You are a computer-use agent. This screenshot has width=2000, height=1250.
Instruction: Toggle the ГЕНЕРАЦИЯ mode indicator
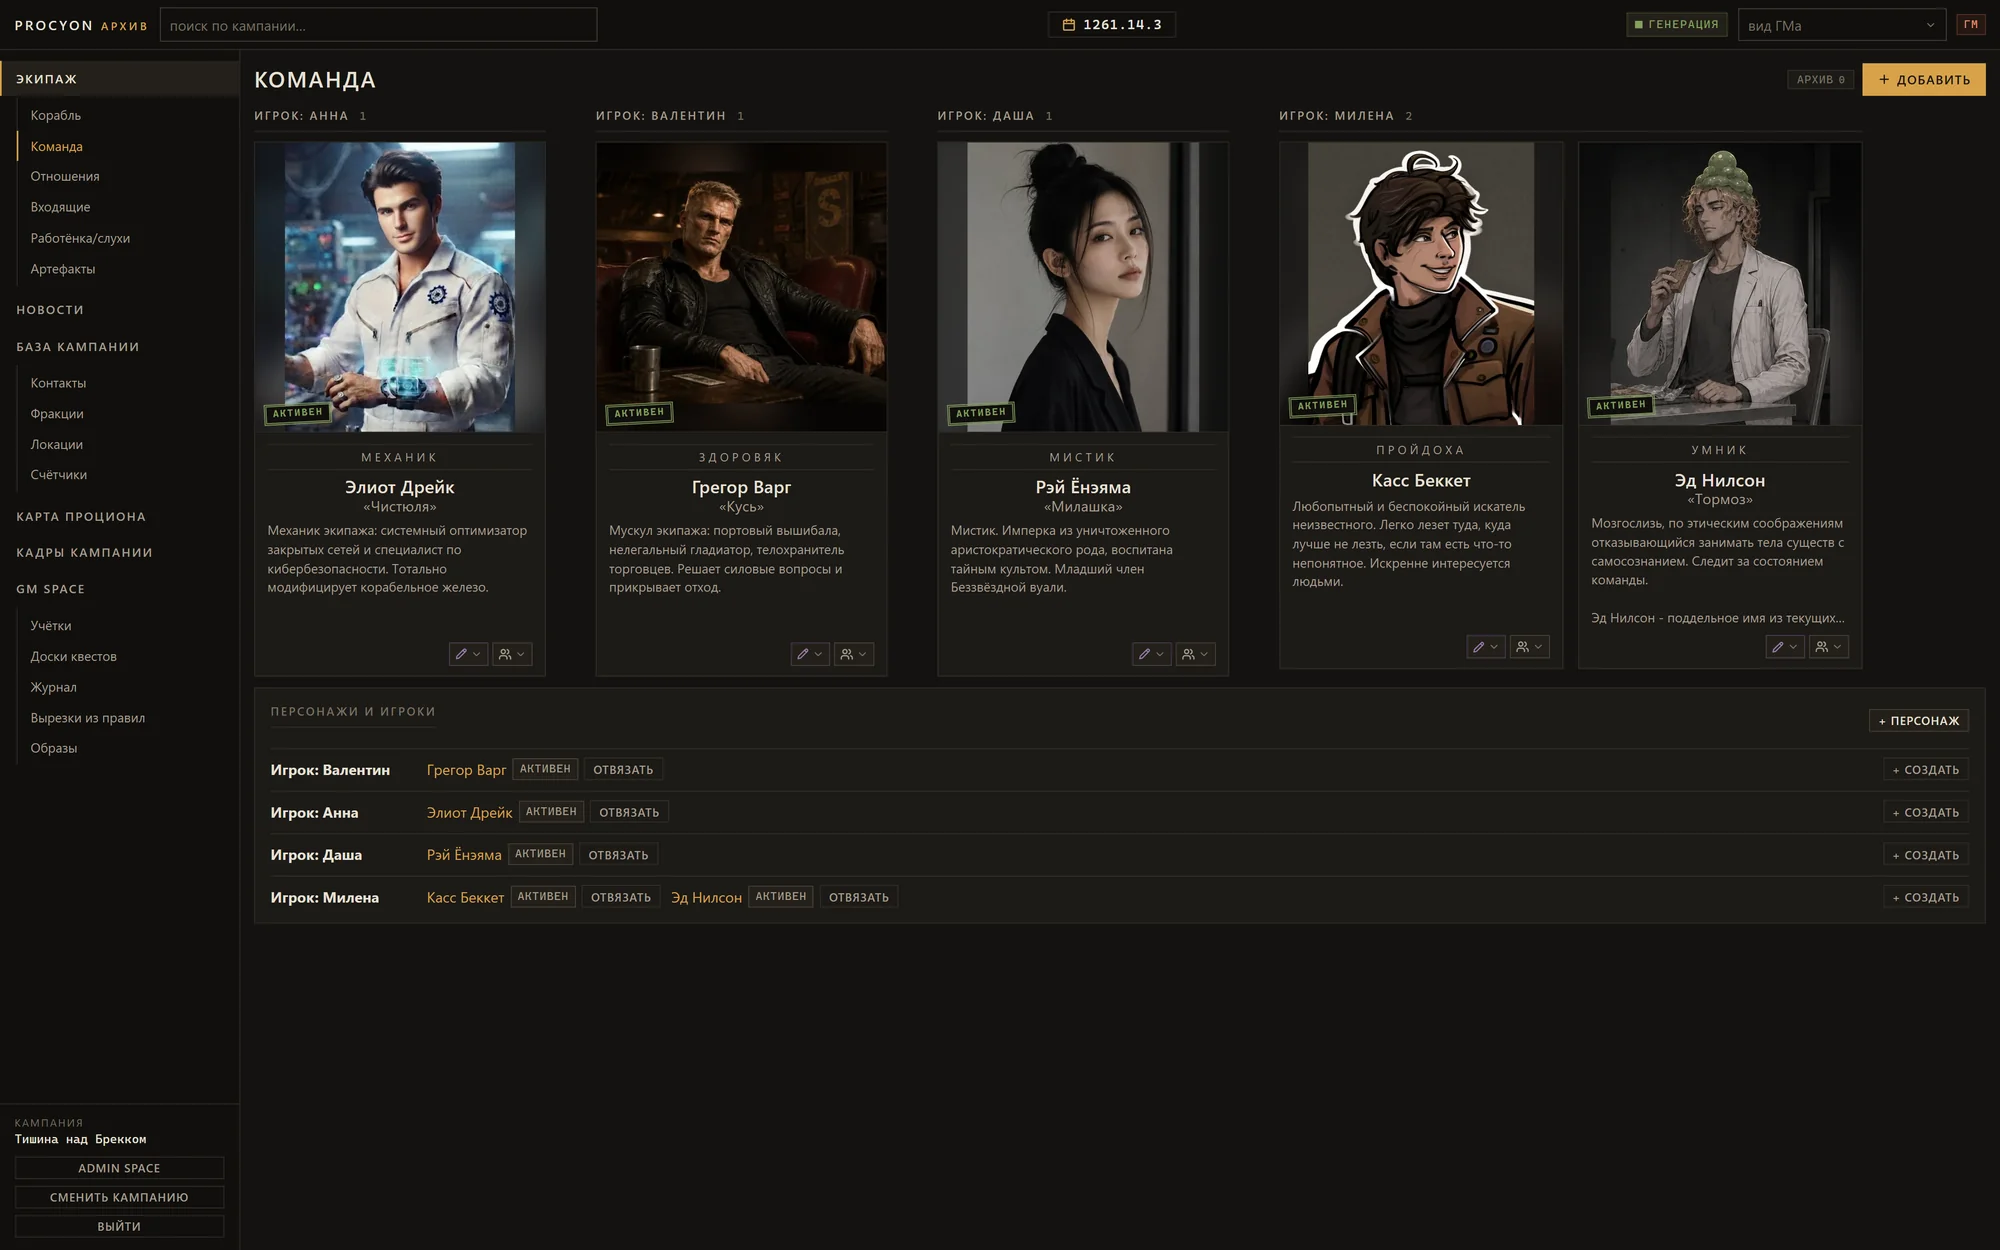(x=1677, y=24)
